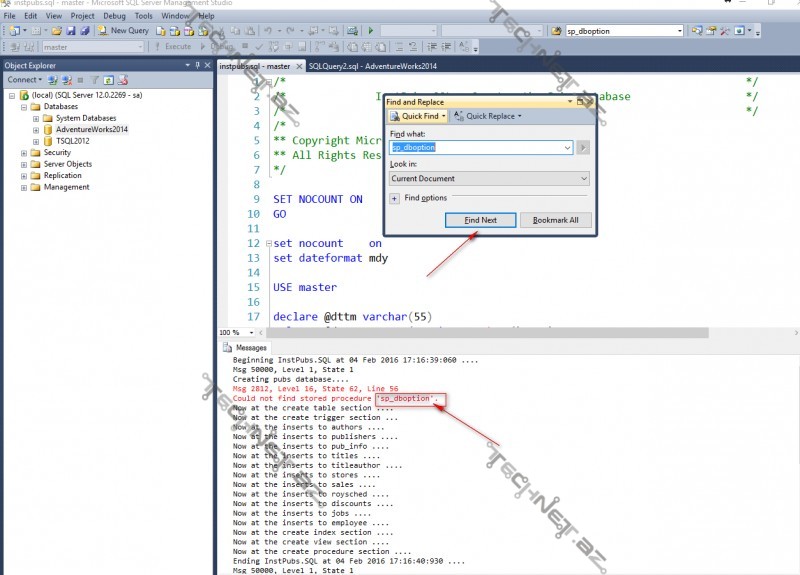Click the Find Next button
The height and width of the screenshot is (575, 800).
click(x=480, y=220)
